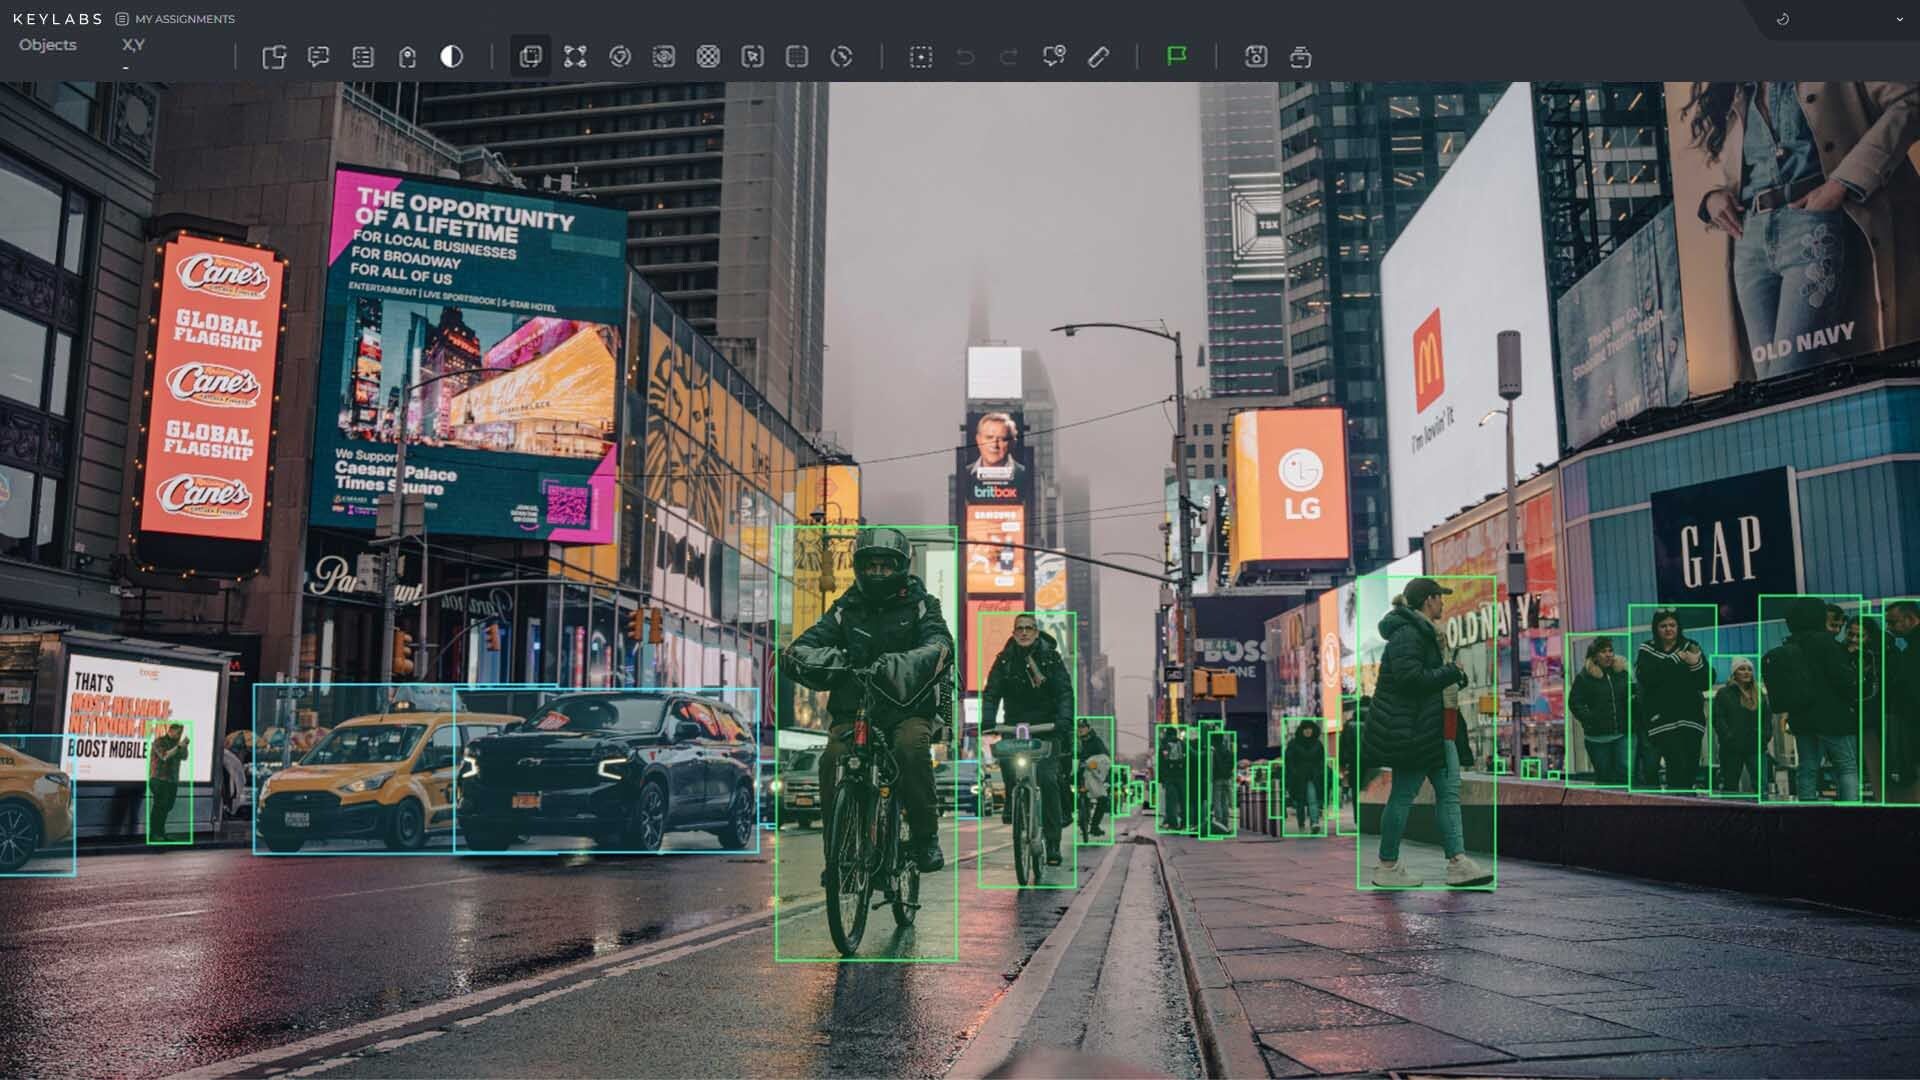Viewport: 1920px width, 1080px height.
Task: Select the helmeted cyclist bounding box
Action: (866, 743)
